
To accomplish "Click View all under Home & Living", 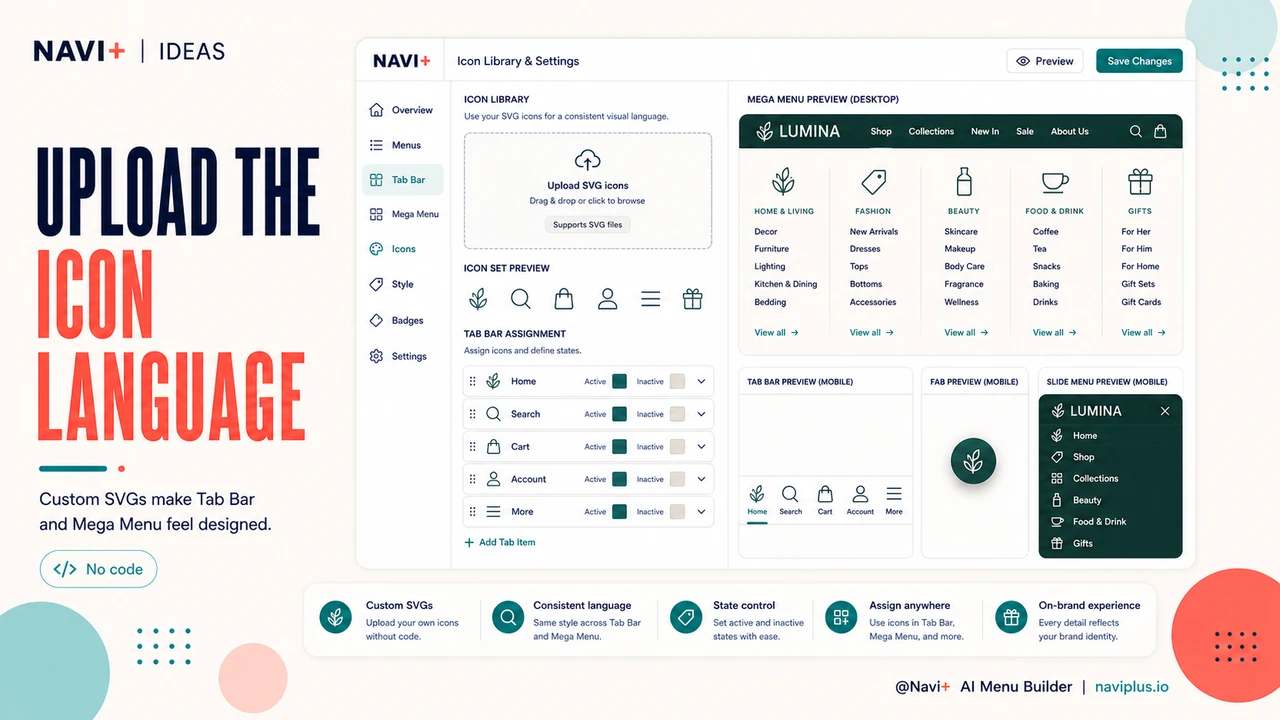I will click(777, 332).
